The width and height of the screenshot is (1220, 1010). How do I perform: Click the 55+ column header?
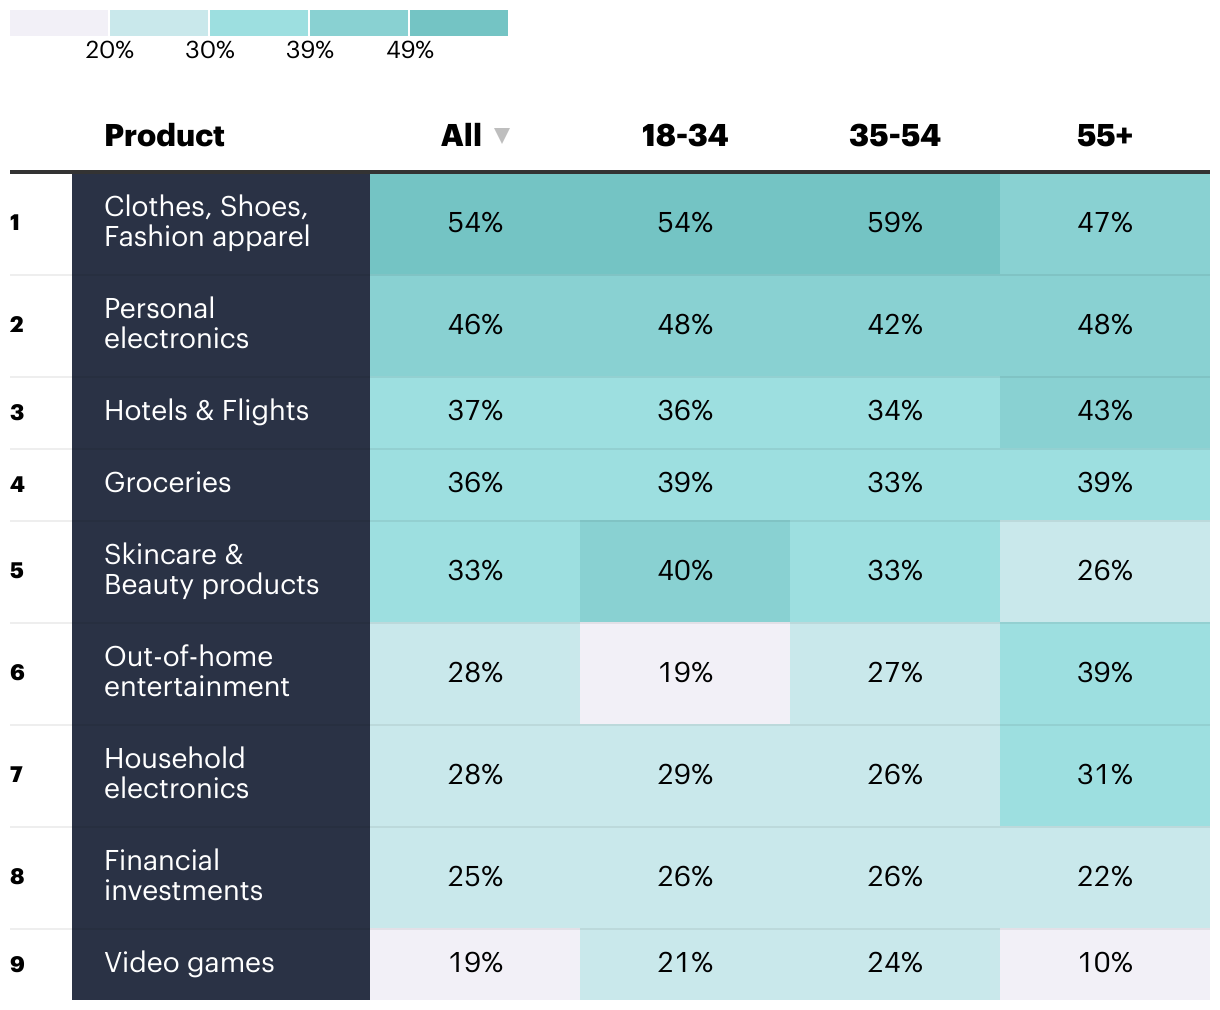(1104, 136)
